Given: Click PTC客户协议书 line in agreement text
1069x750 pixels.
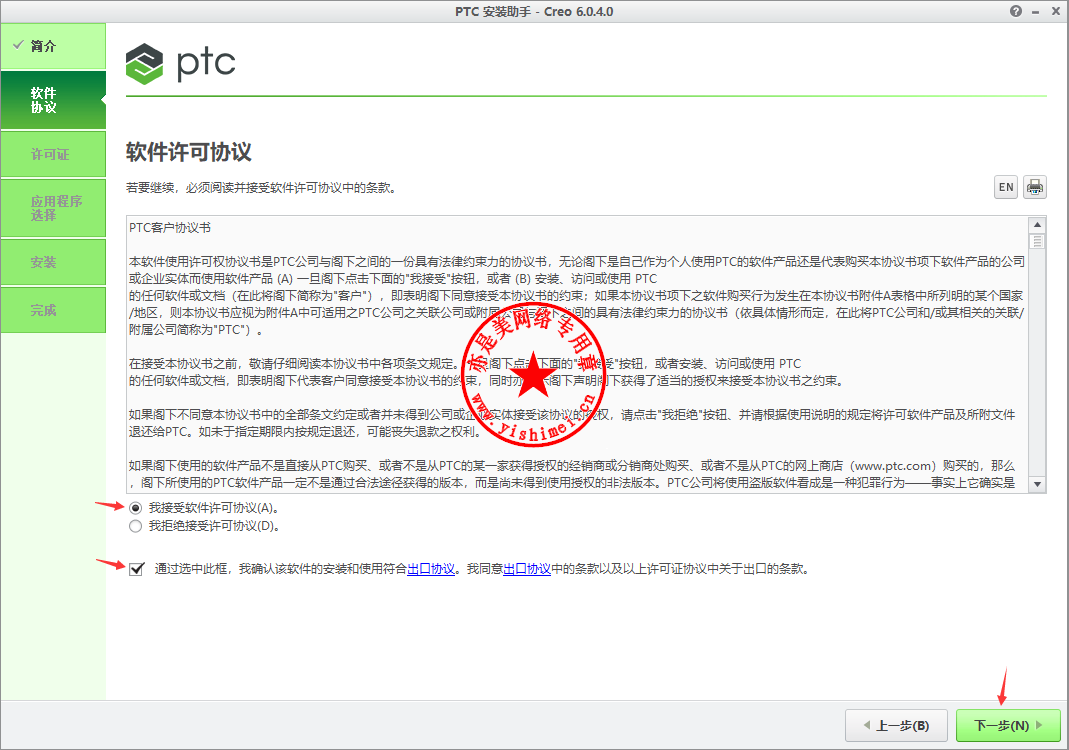Looking at the screenshot, I should (x=170, y=228).
